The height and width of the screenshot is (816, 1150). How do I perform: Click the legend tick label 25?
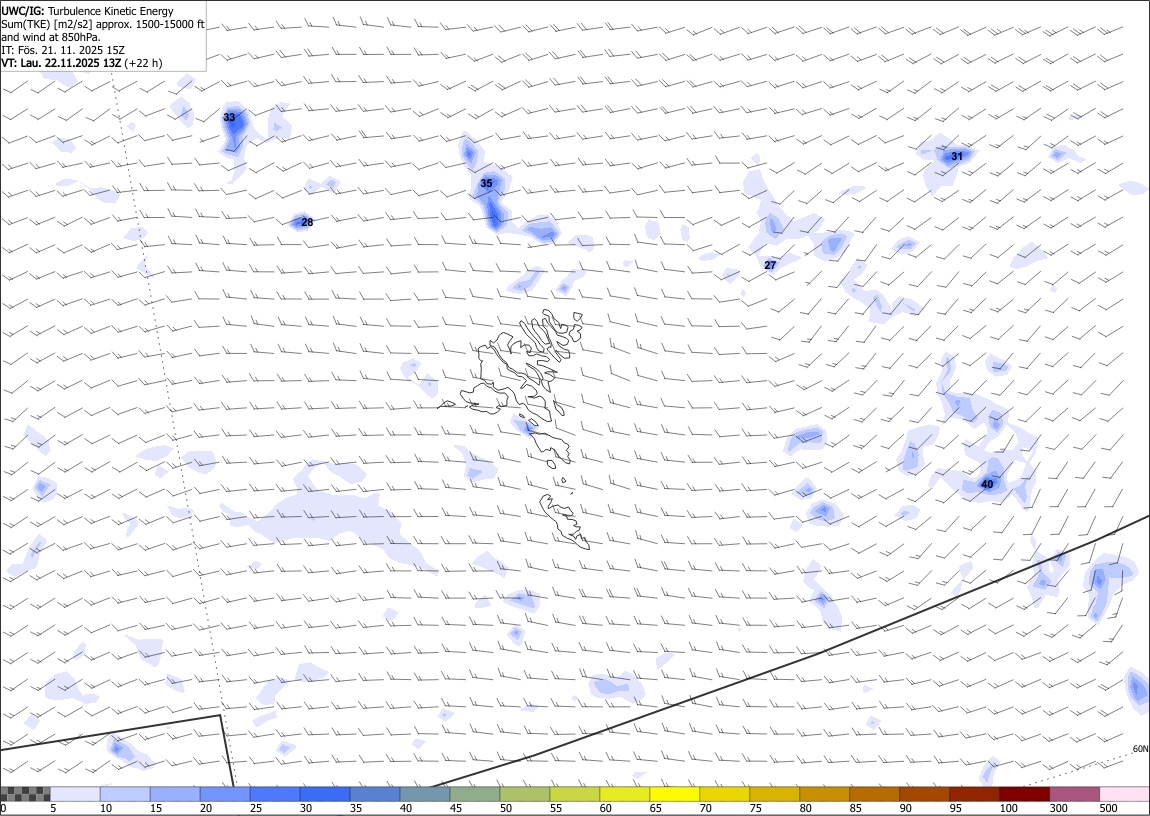(256, 808)
